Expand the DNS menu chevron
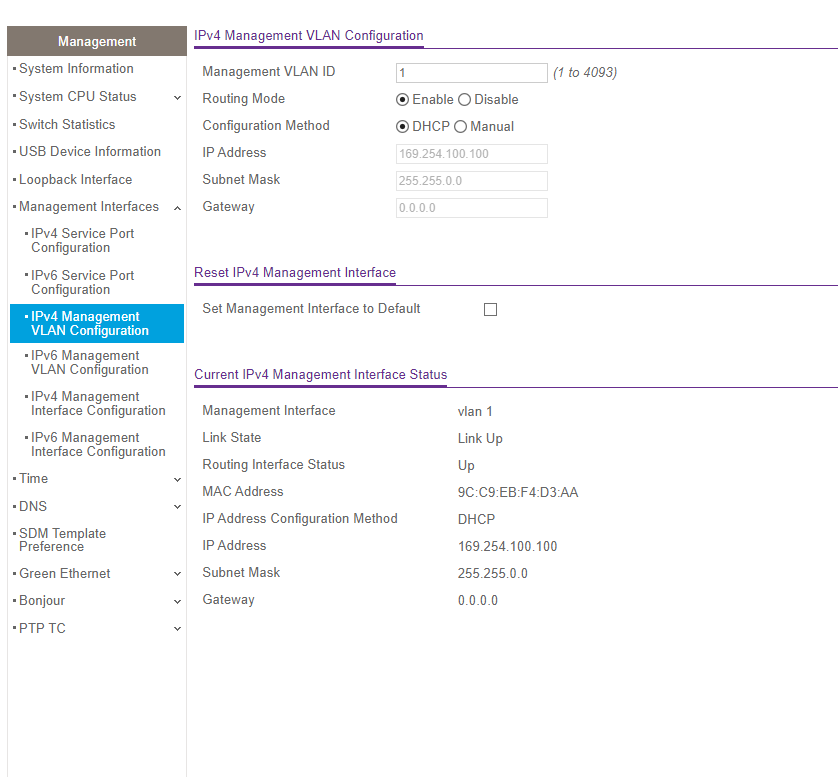The height and width of the screenshot is (777, 838). tap(177, 507)
